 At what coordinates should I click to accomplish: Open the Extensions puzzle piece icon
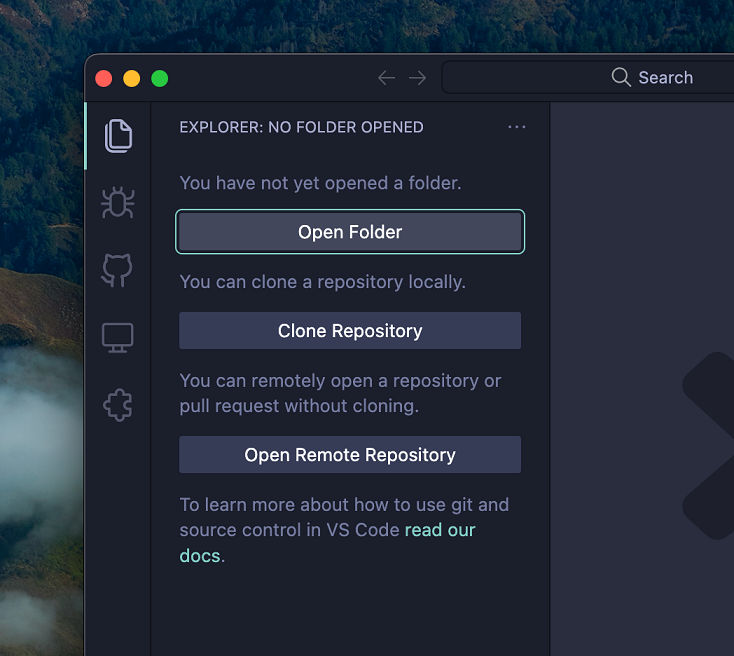(x=118, y=405)
